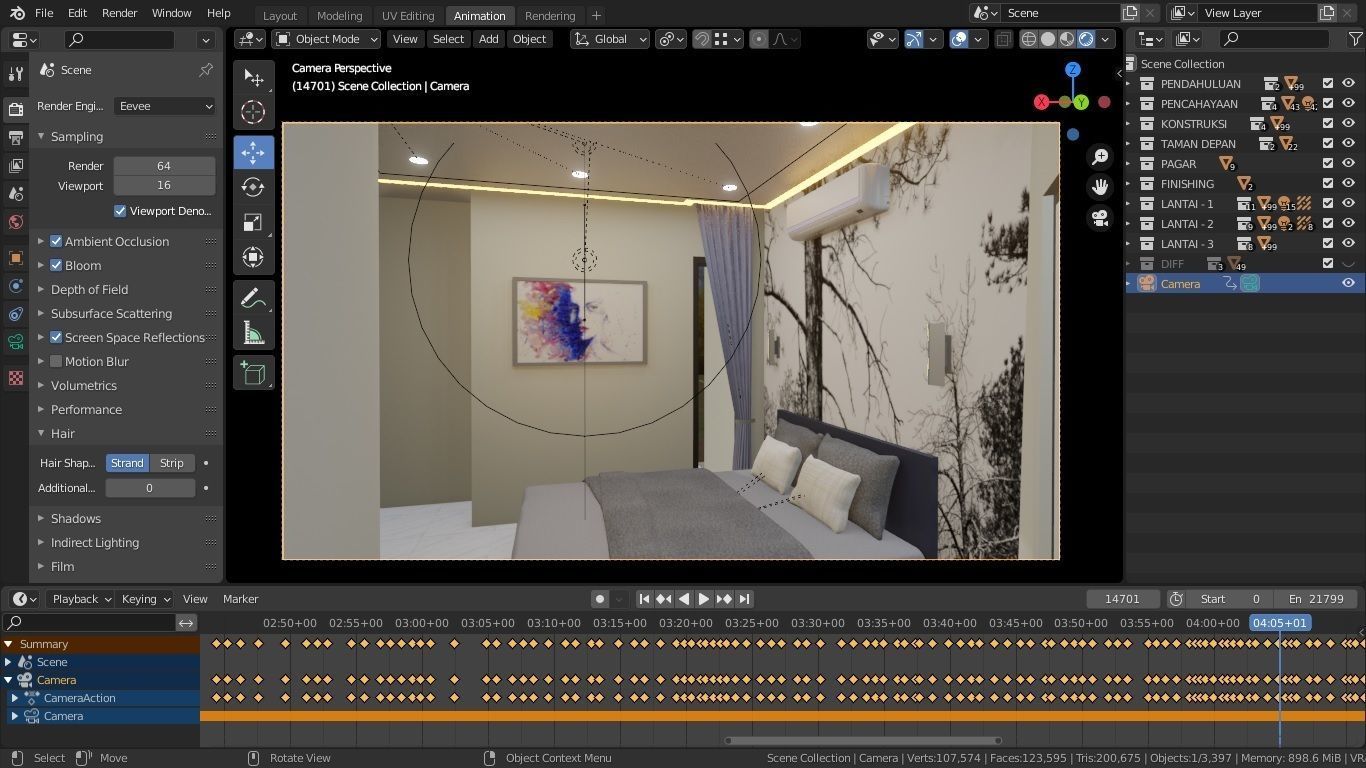Screen dimensions: 1366x768
Task: Switch to the Rendering workspace tab
Action: [550, 15]
